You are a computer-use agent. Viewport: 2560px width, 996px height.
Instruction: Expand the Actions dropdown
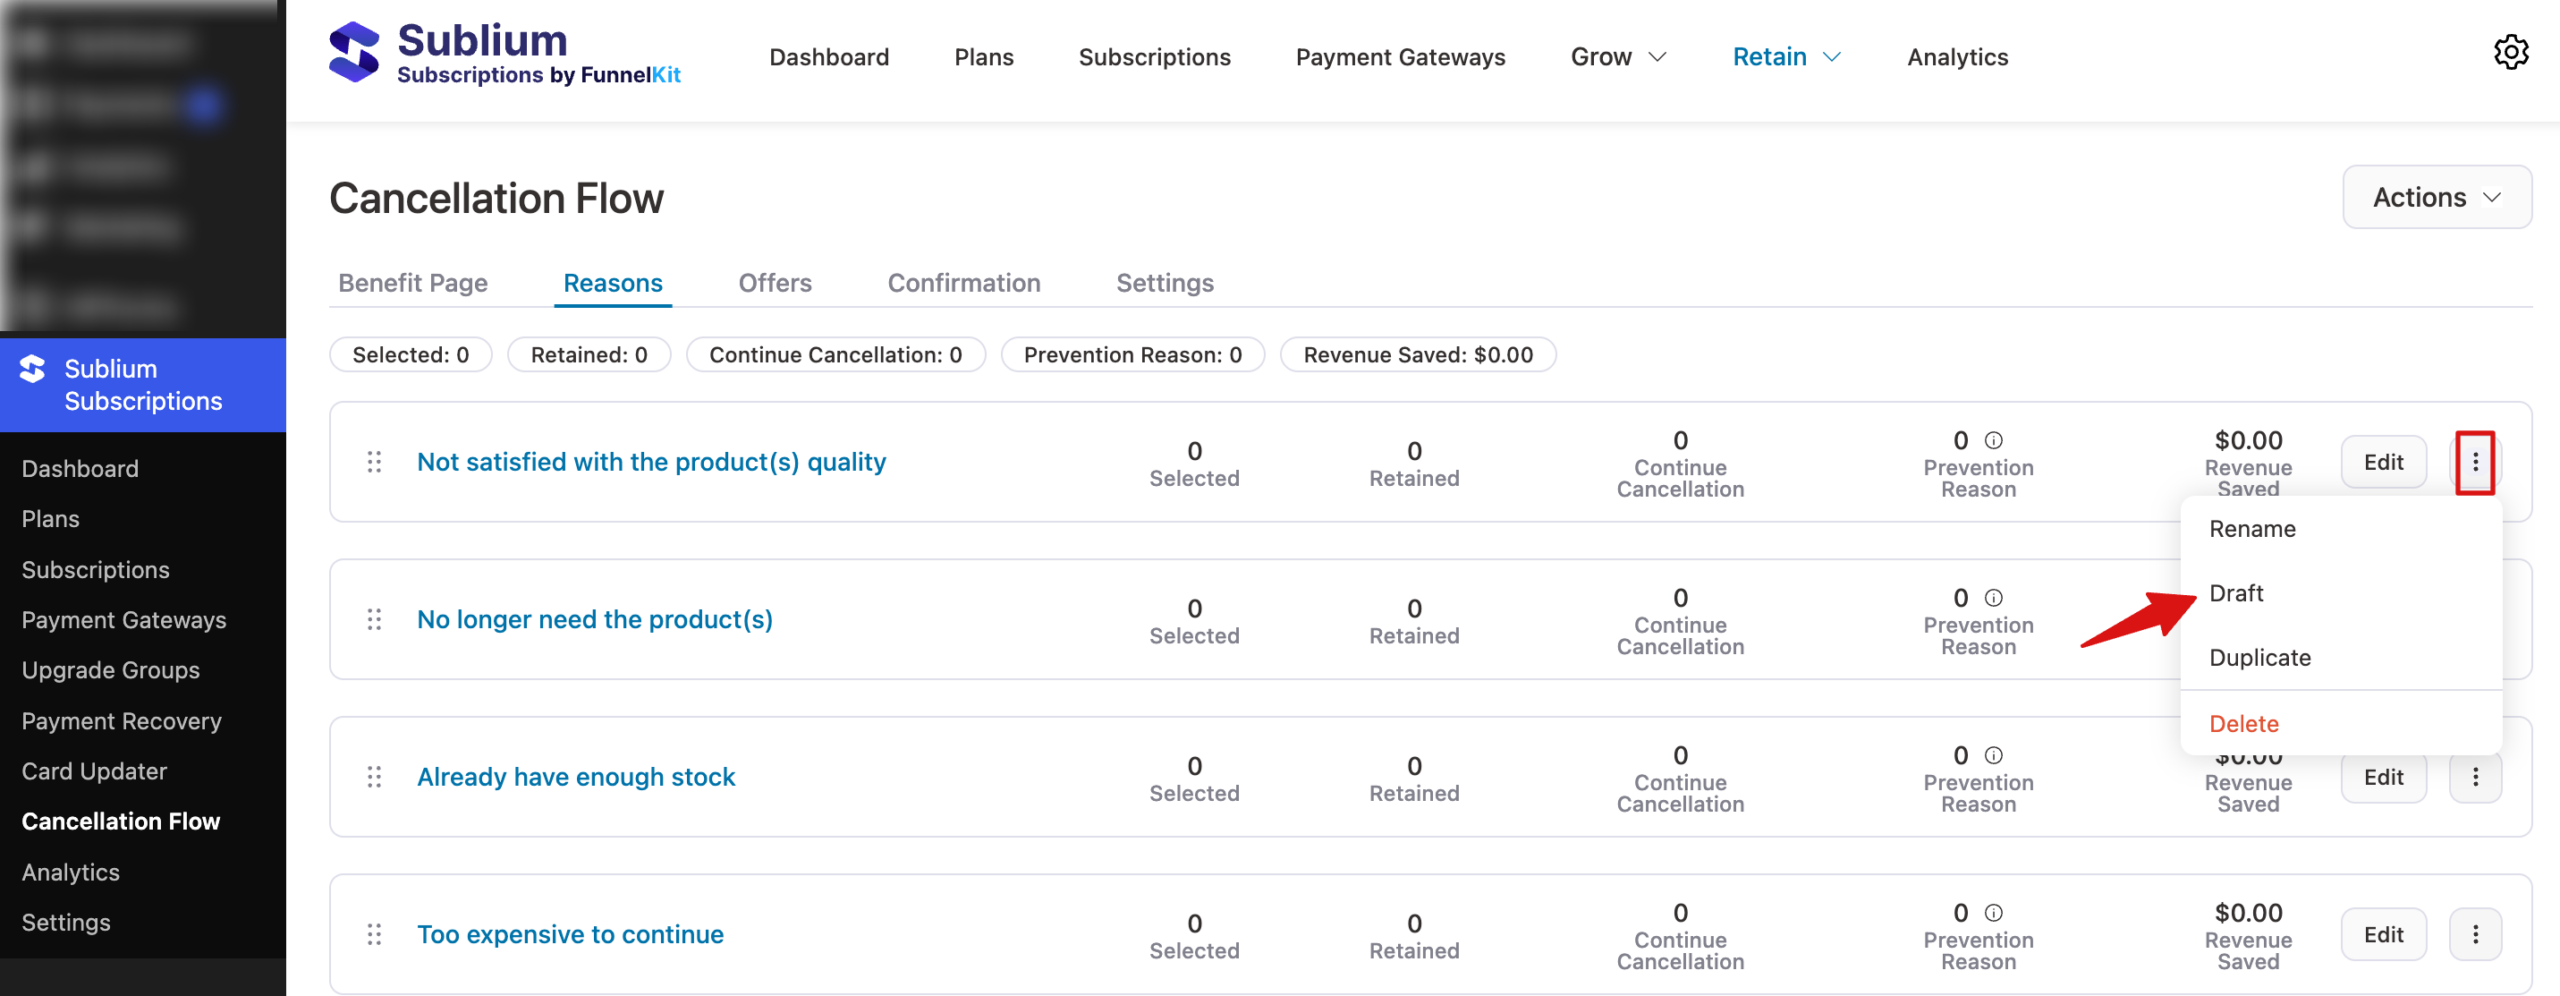(x=2436, y=198)
